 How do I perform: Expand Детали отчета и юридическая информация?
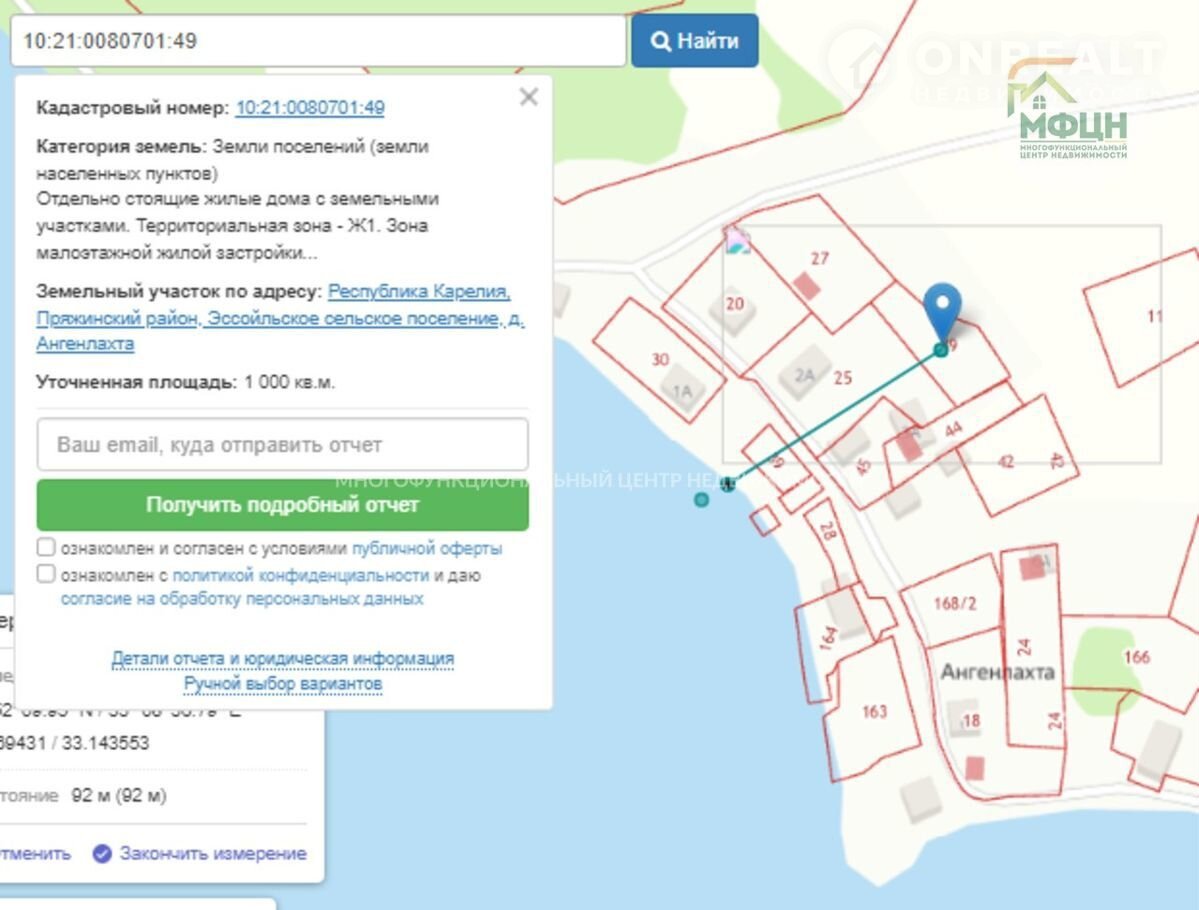pyautogui.click(x=282, y=658)
